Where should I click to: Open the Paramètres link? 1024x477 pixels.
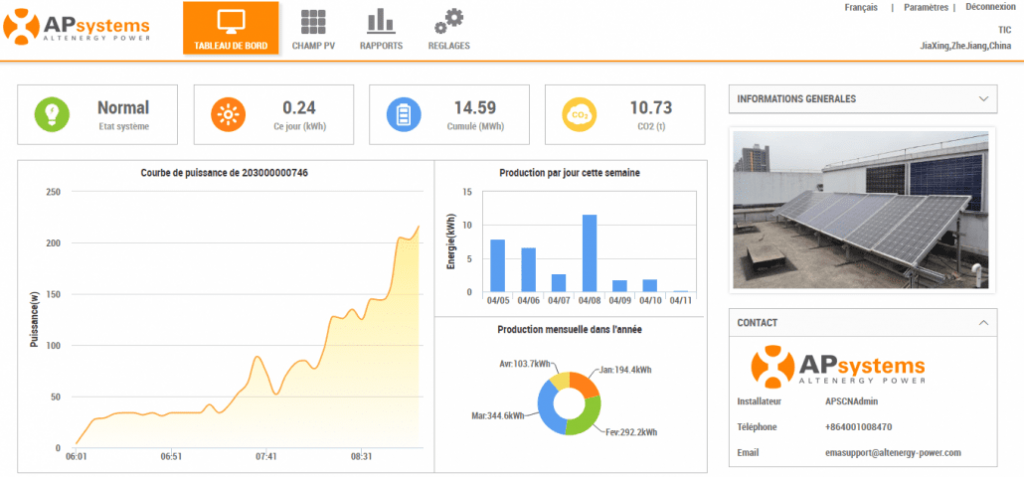[x=925, y=8]
